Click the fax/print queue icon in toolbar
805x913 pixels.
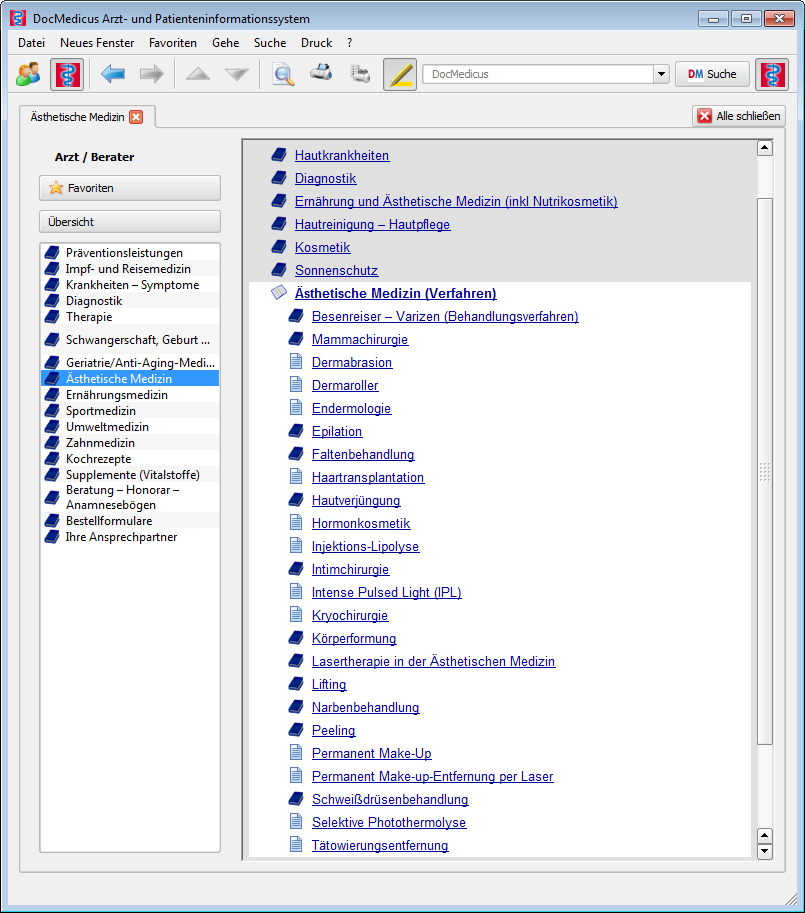[360, 74]
